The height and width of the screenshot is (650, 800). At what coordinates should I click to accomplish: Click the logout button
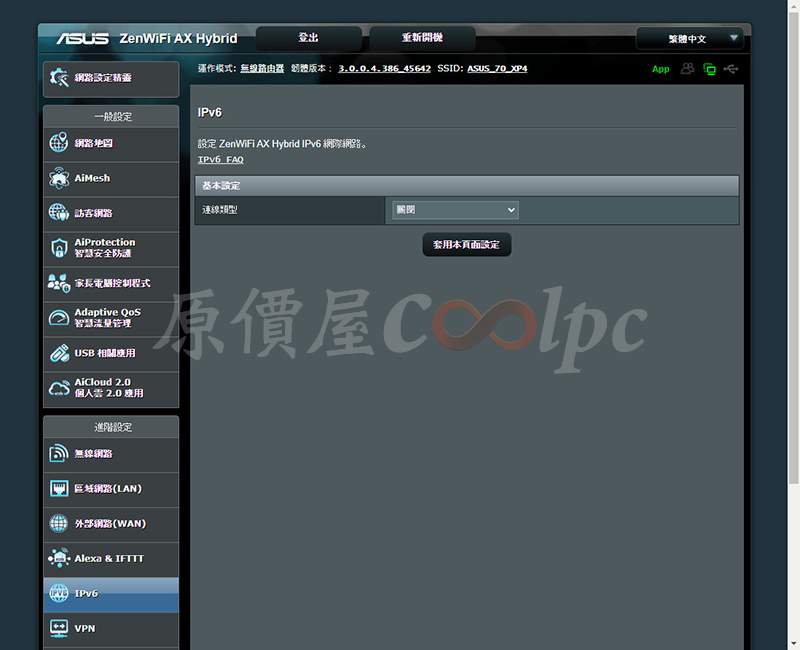[309, 38]
